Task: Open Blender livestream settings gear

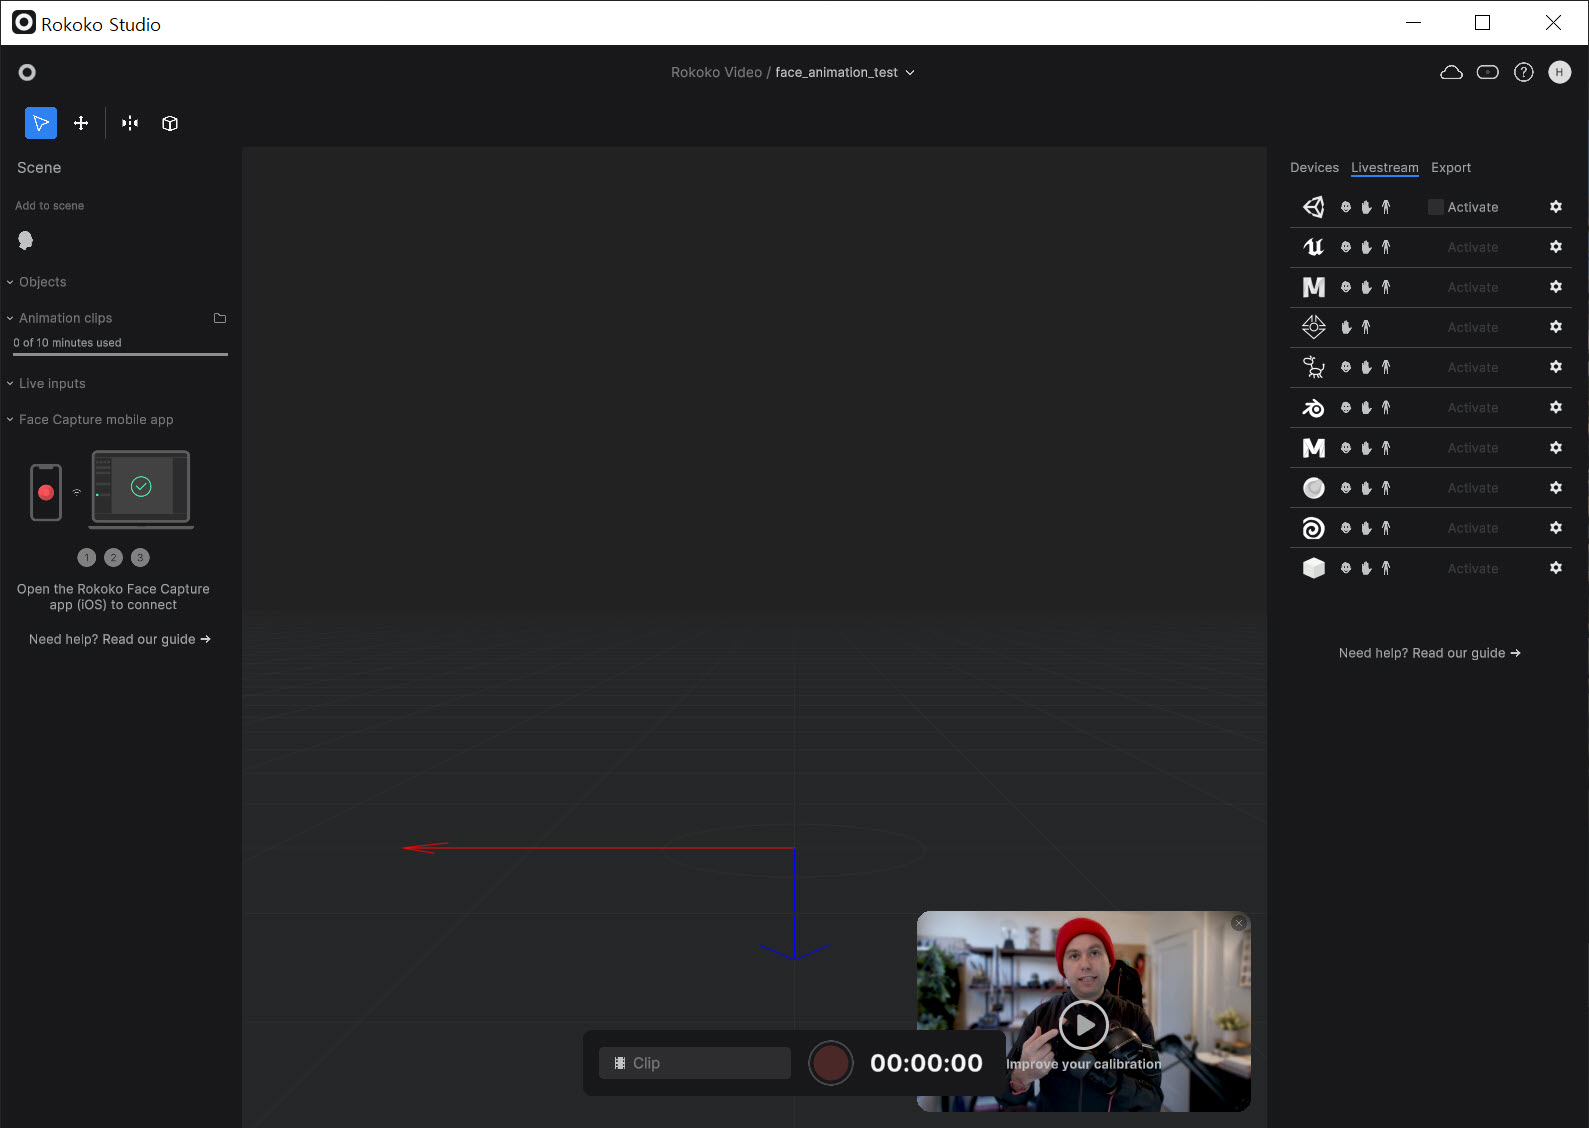Action: point(1556,407)
